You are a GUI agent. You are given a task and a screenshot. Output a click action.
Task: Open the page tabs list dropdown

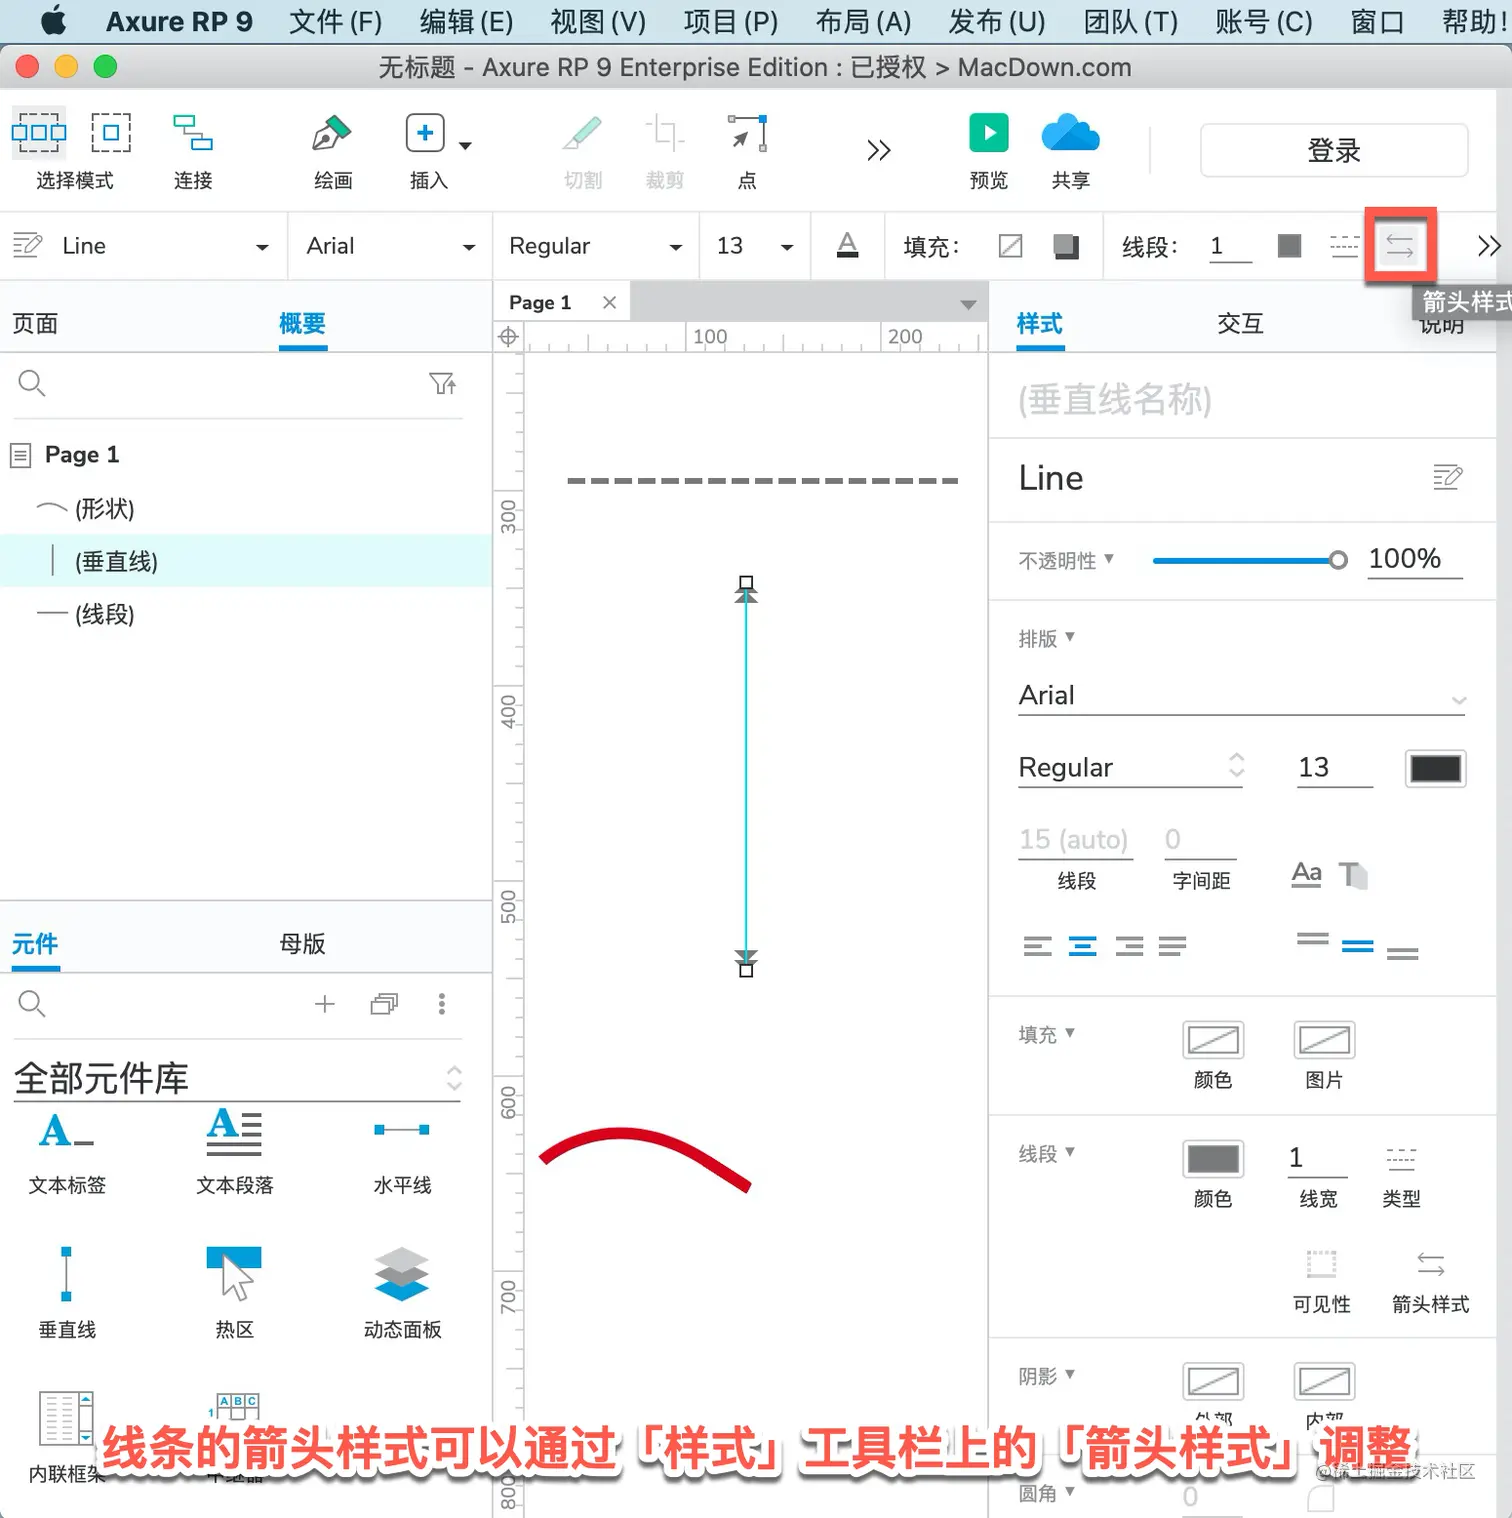[x=968, y=304]
